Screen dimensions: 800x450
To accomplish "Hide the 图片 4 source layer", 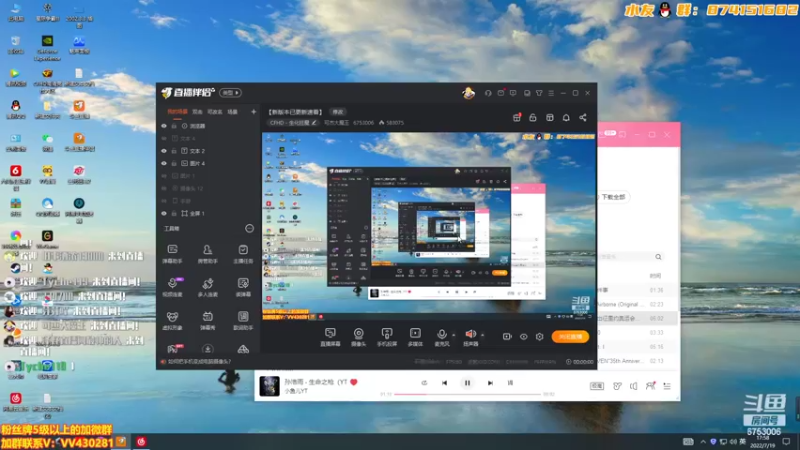I will tap(164, 163).
